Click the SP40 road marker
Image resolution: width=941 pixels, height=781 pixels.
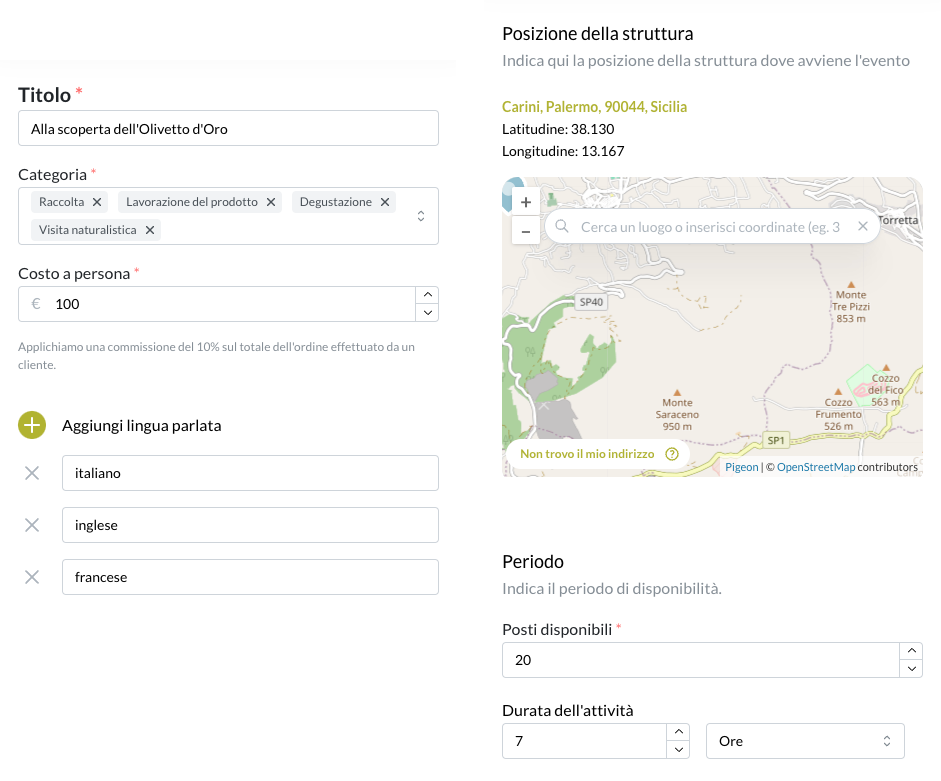(x=591, y=302)
